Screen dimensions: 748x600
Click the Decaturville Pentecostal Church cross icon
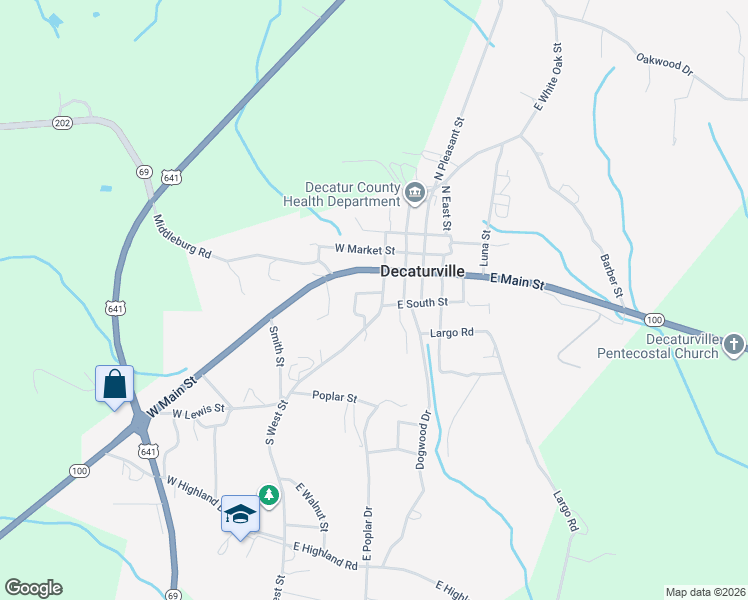(x=734, y=344)
